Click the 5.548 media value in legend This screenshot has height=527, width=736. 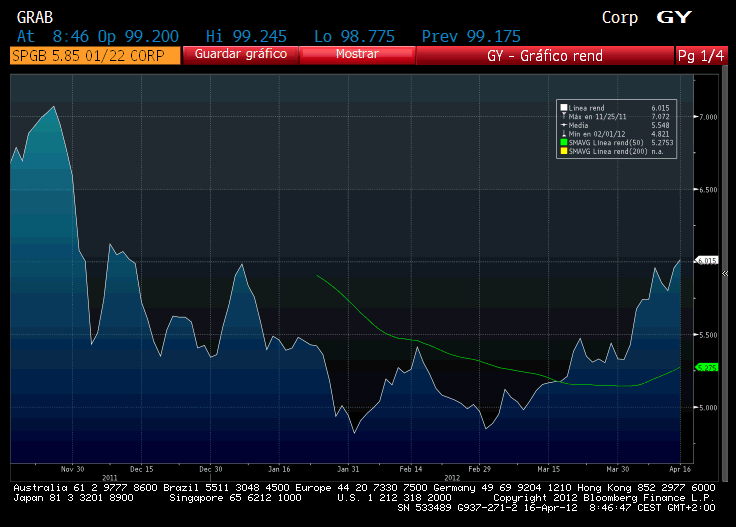(x=660, y=125)
